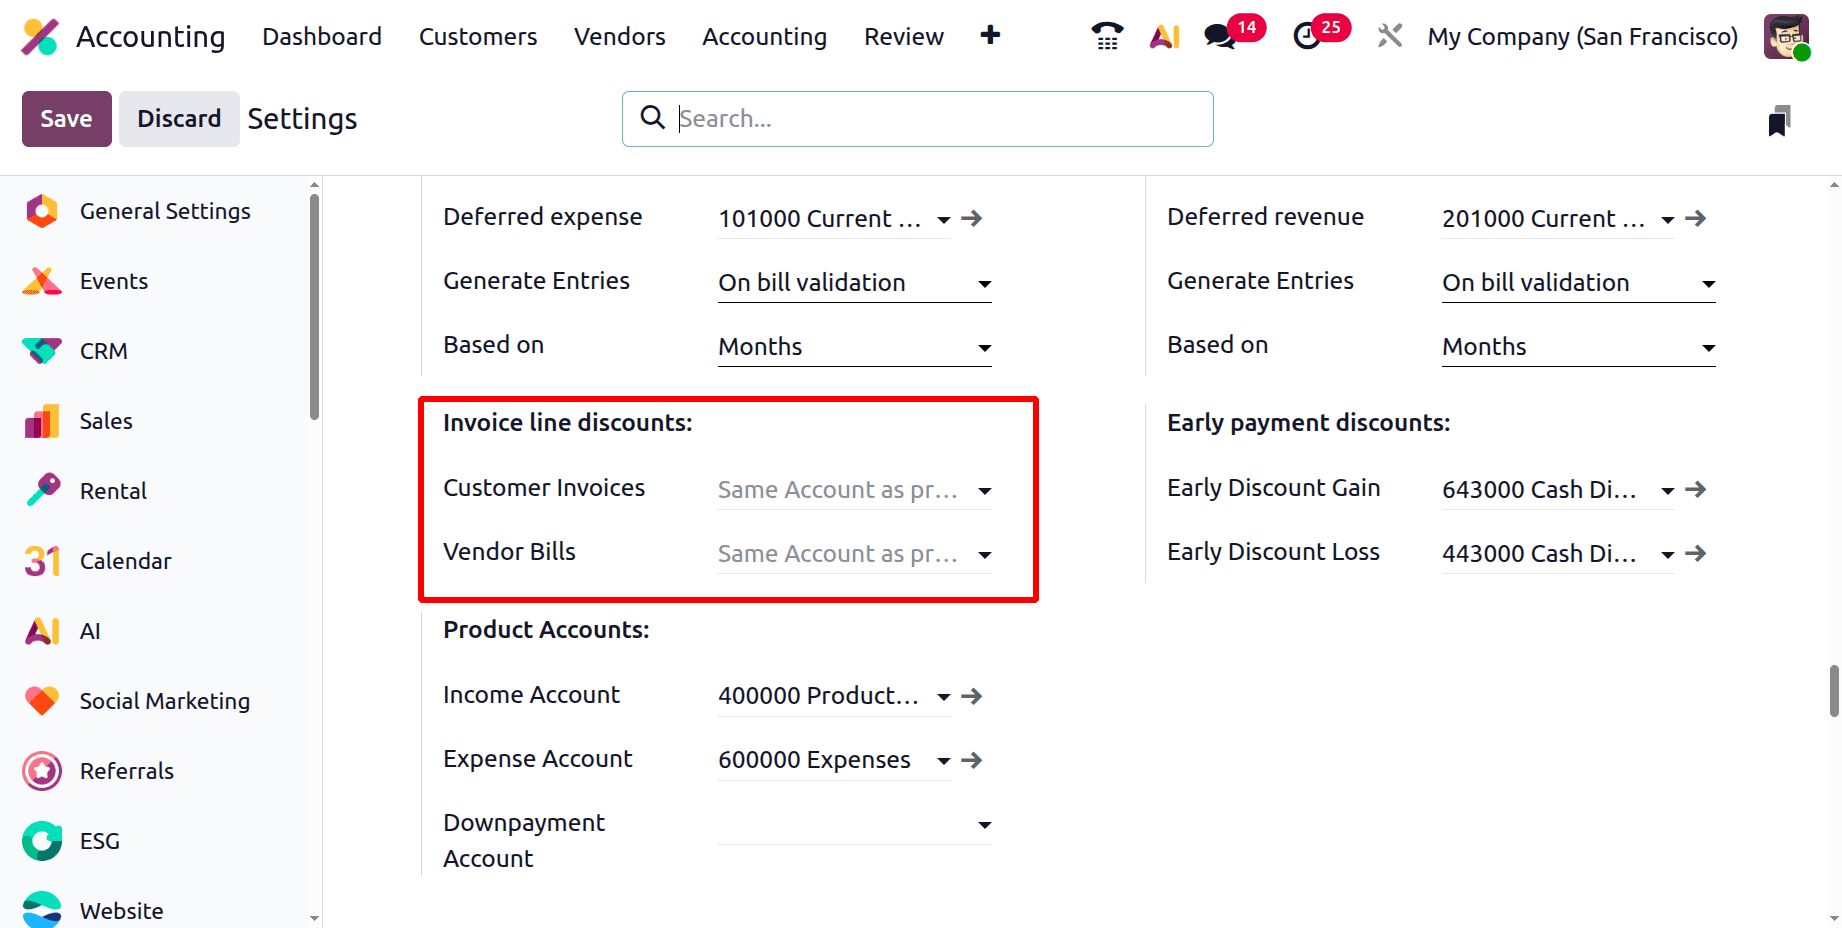This screenshot has width=1842, height=928.
Task: Click the AI assistant icon in the top bar
Action: 1164,36
